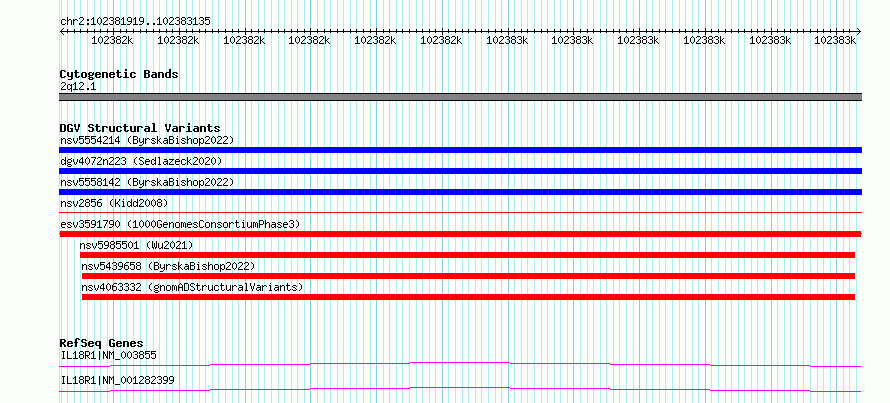The image size is (890, 403).
Task: Select the magenta IL18R1|NM_003855 gene line
Action: (x=460, y=364)
